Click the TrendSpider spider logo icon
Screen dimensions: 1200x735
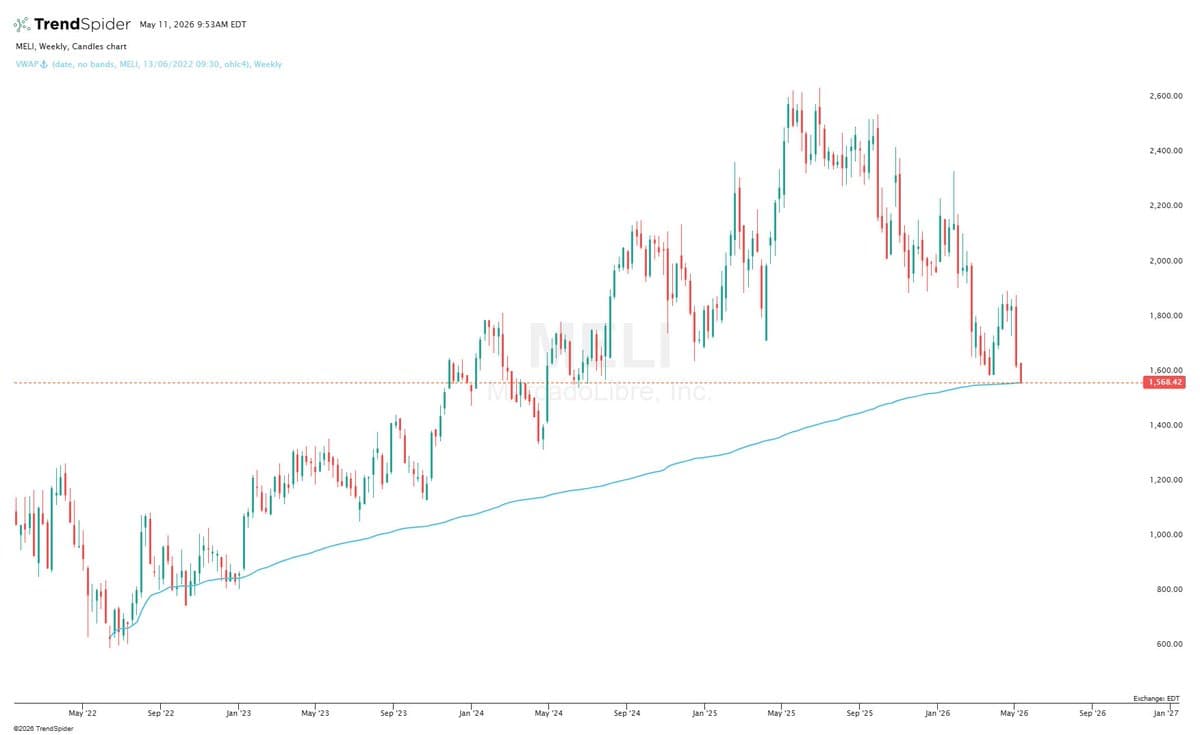(22, 24)
